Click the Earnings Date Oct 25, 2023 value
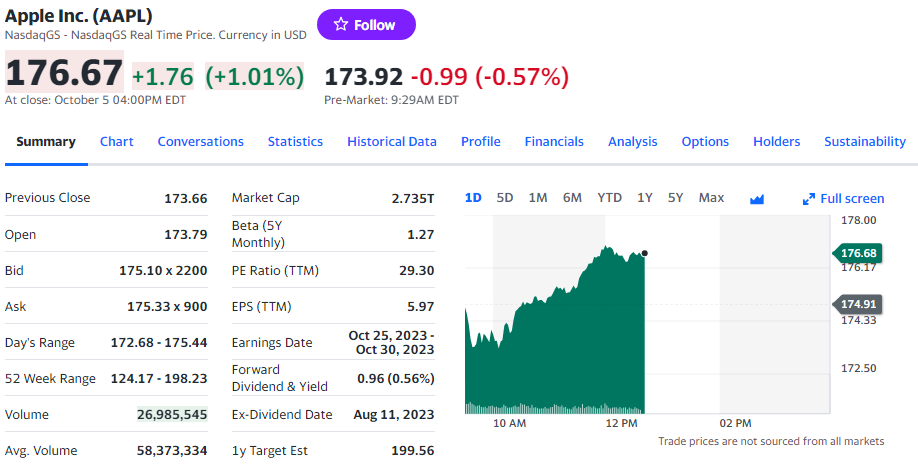 pyautogui.click(x=391, y=342)
